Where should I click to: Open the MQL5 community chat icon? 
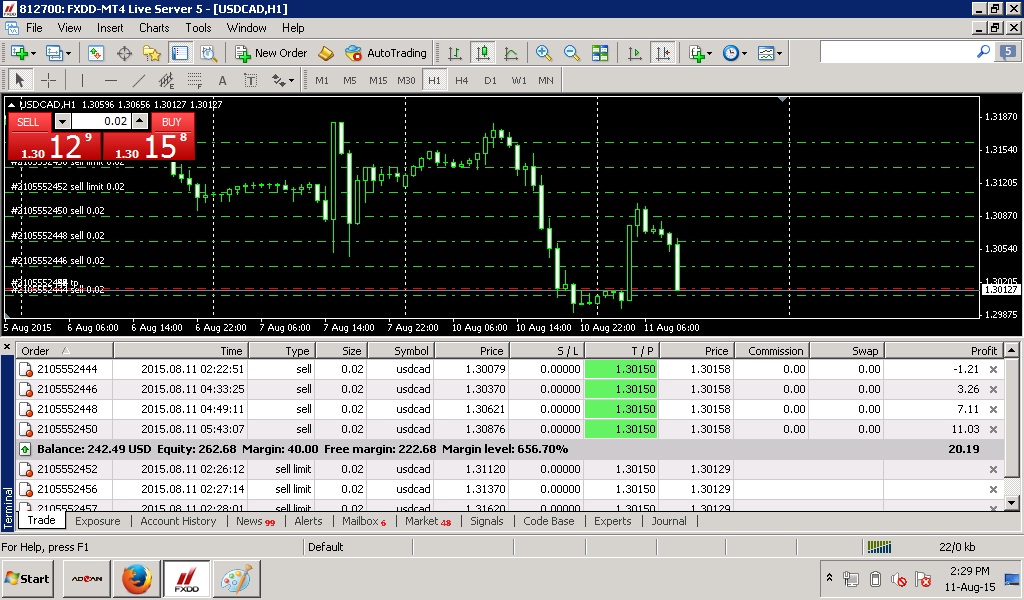(x=1008, y=52)
